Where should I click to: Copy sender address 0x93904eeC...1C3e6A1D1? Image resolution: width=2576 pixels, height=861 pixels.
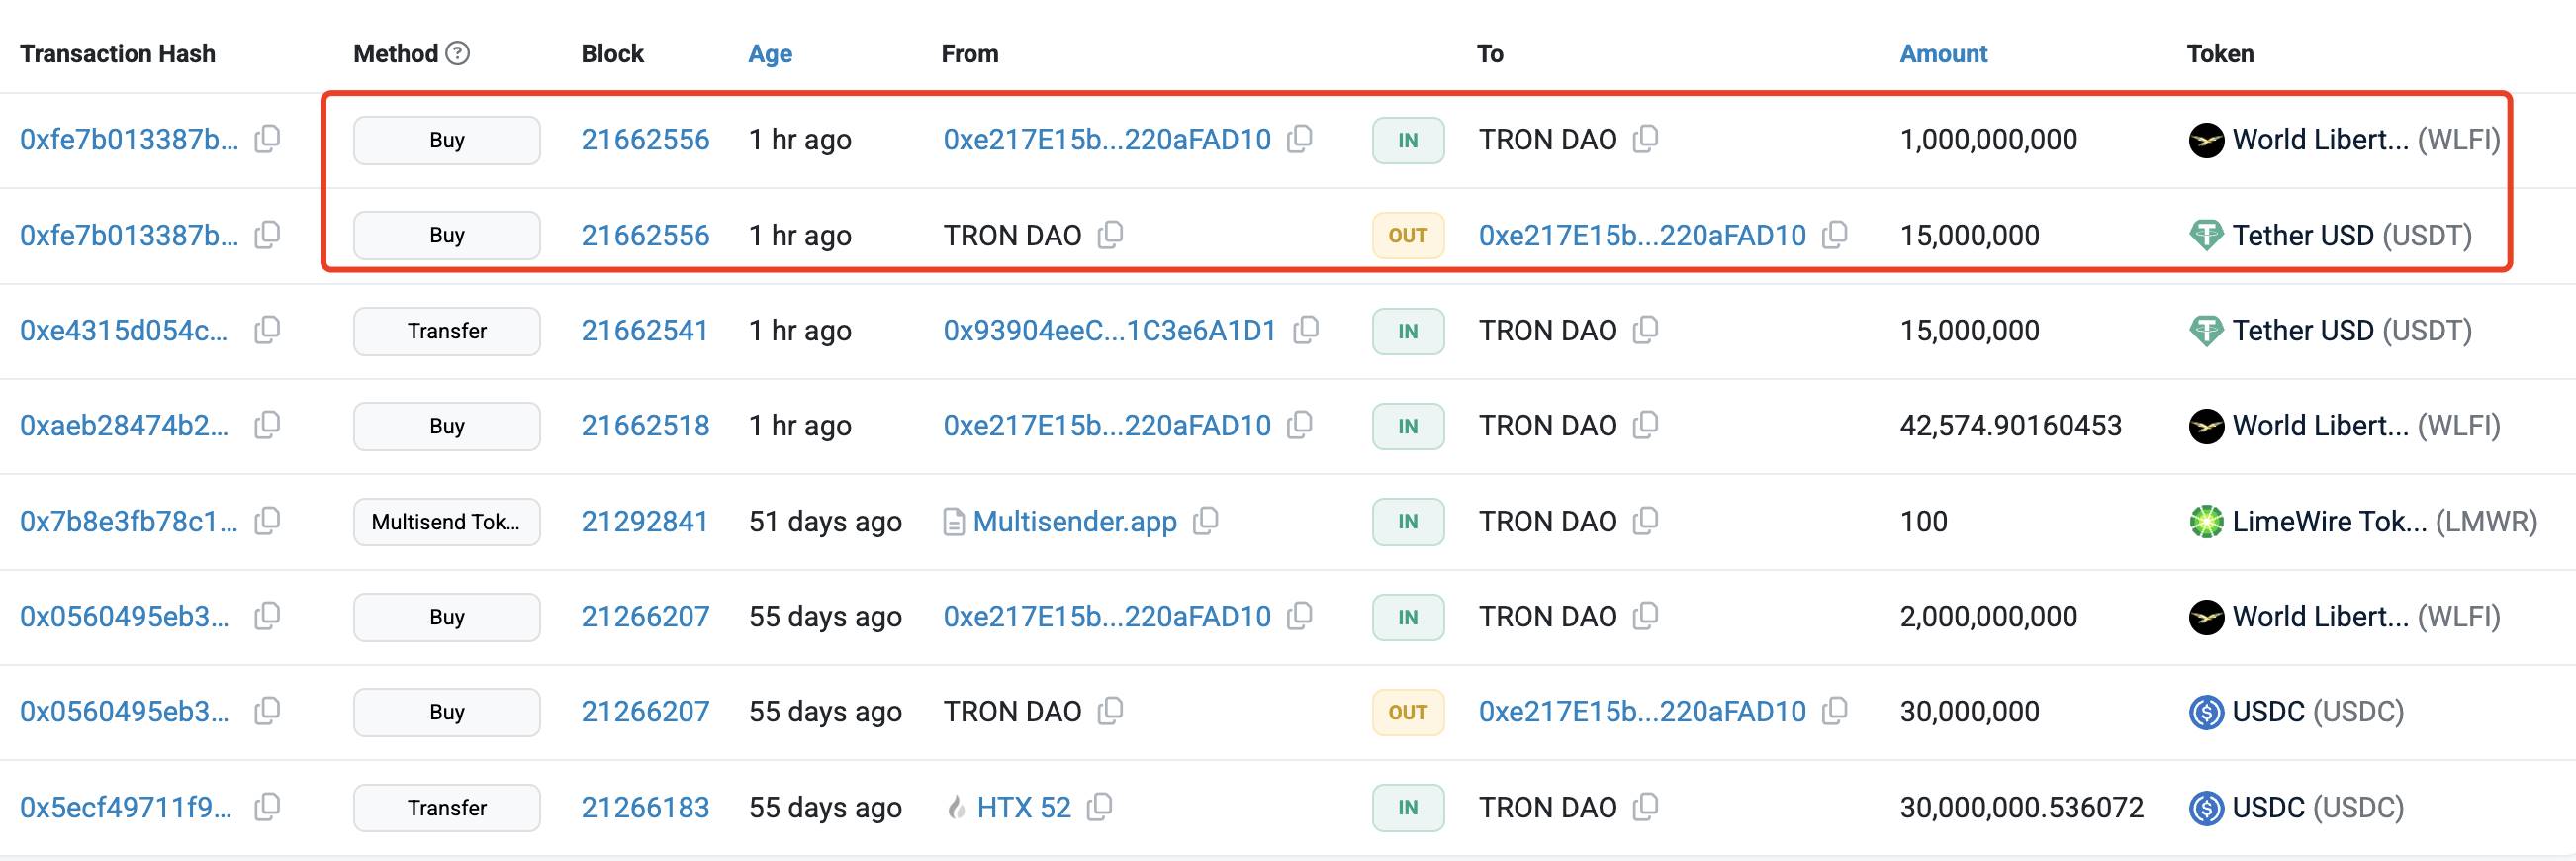(1306, 330)
